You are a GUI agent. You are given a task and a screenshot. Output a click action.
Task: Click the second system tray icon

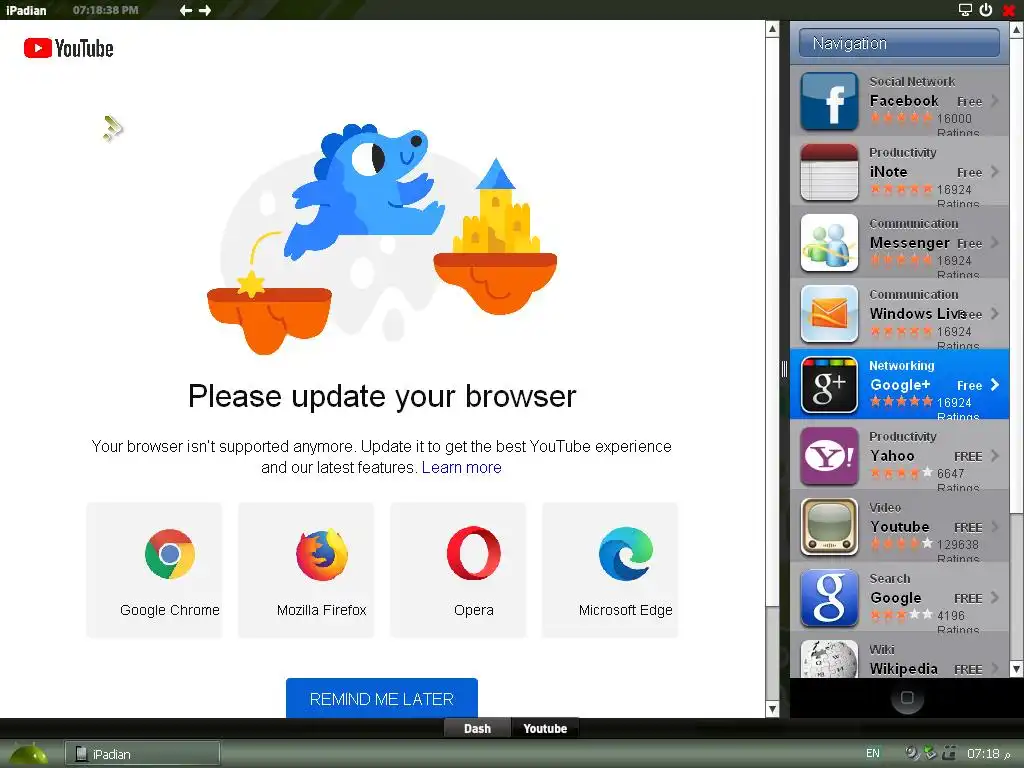pyautogui.click(x=930, y=753)
